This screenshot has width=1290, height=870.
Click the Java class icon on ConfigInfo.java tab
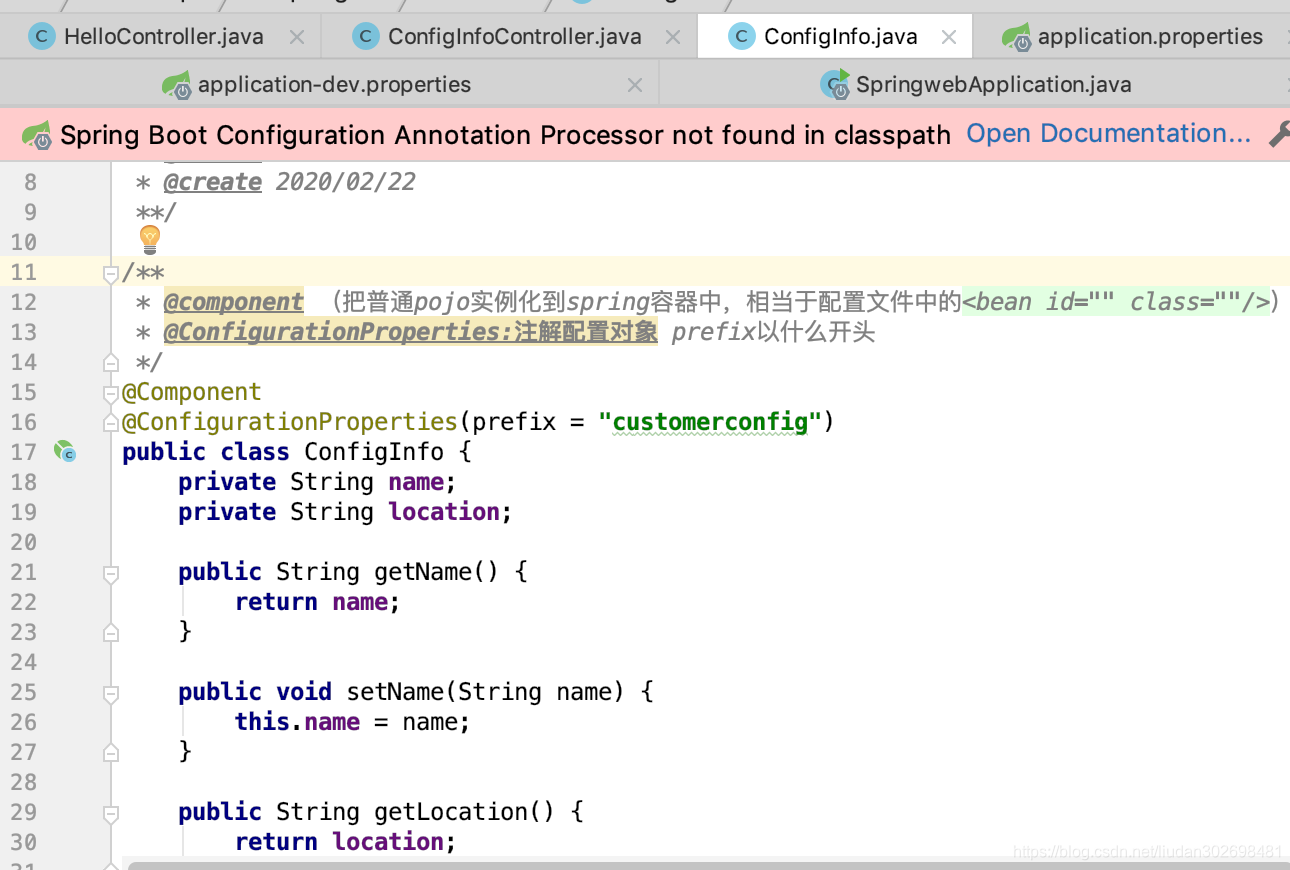click(x=740, y=36)
